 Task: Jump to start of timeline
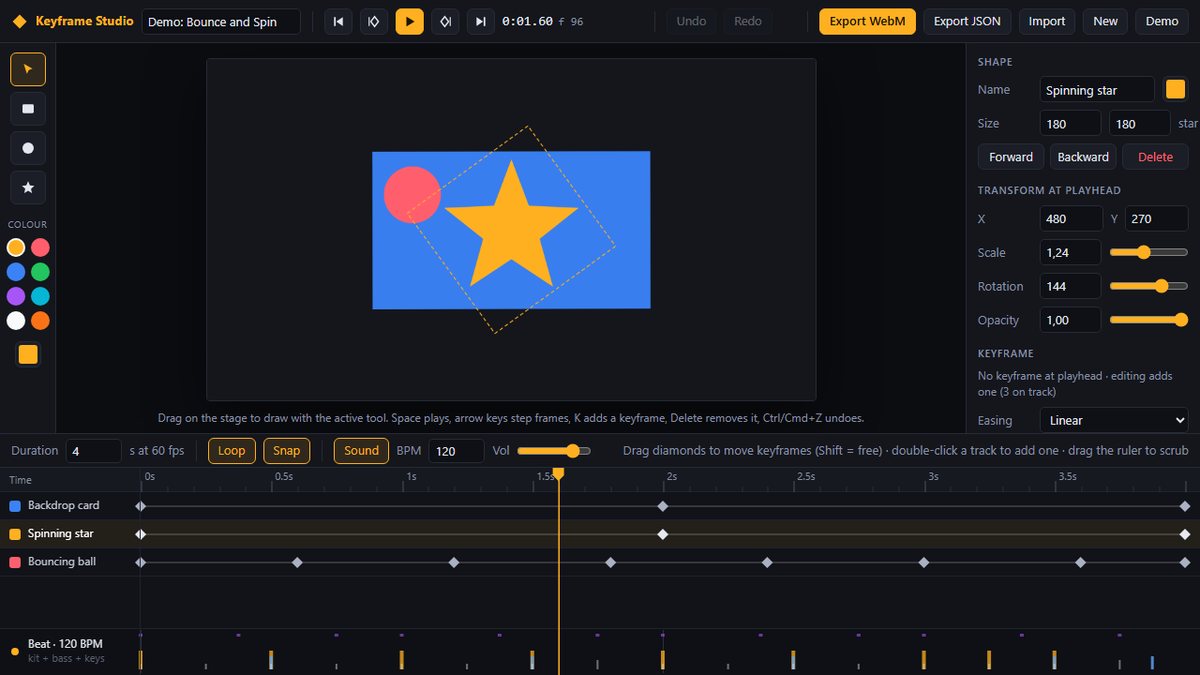tap(339, 21)
